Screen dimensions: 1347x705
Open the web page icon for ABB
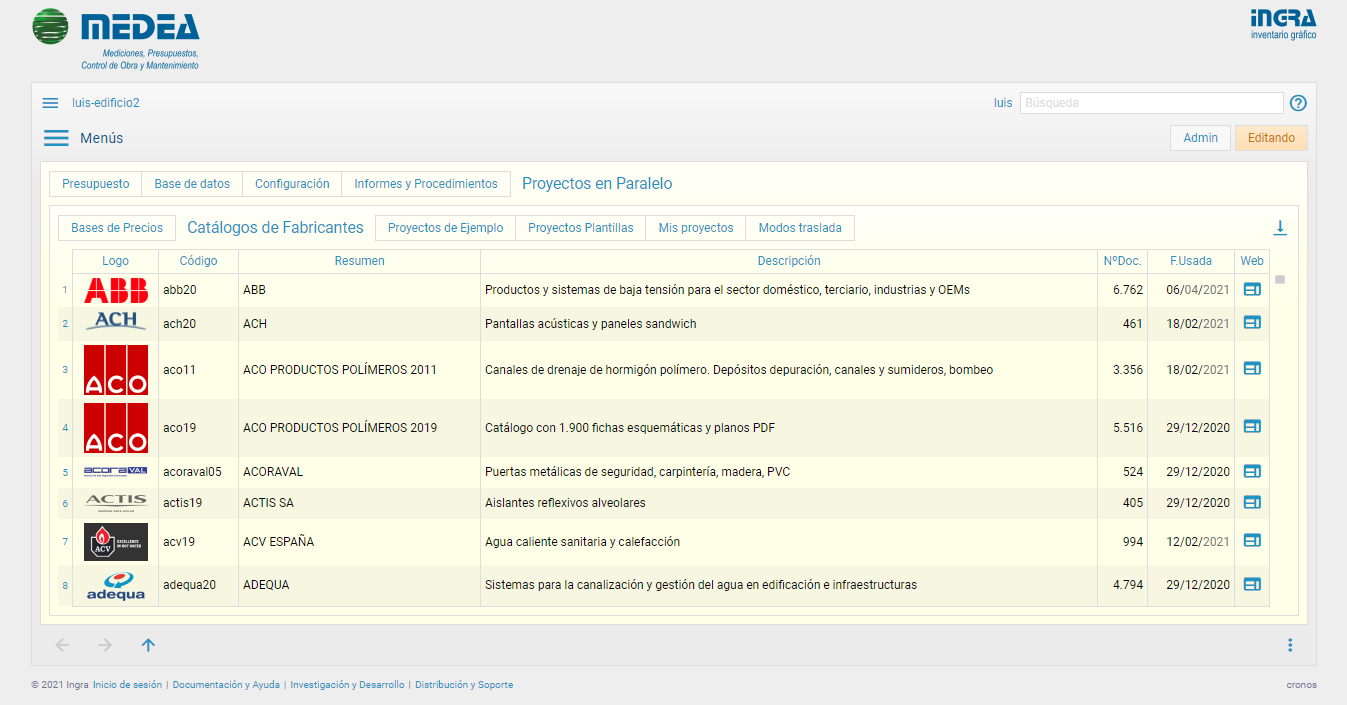click(1251, 290)
